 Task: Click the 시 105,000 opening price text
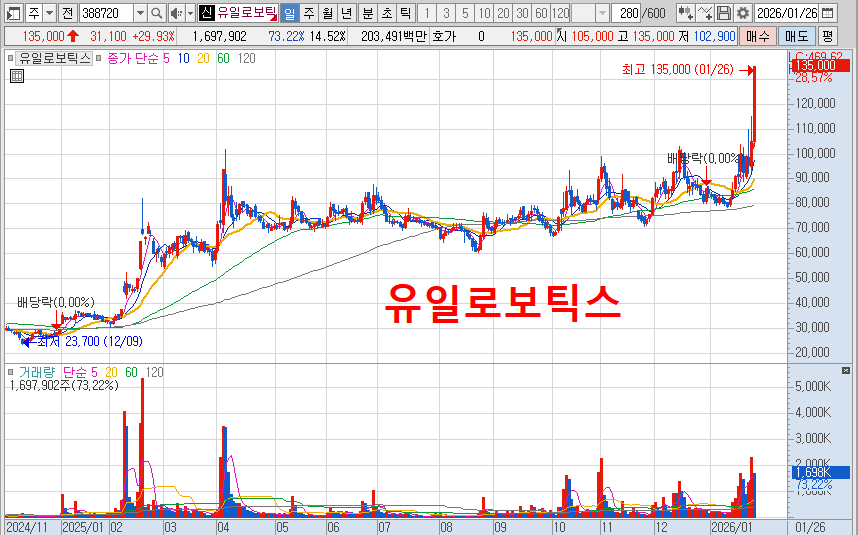(584, 37)
